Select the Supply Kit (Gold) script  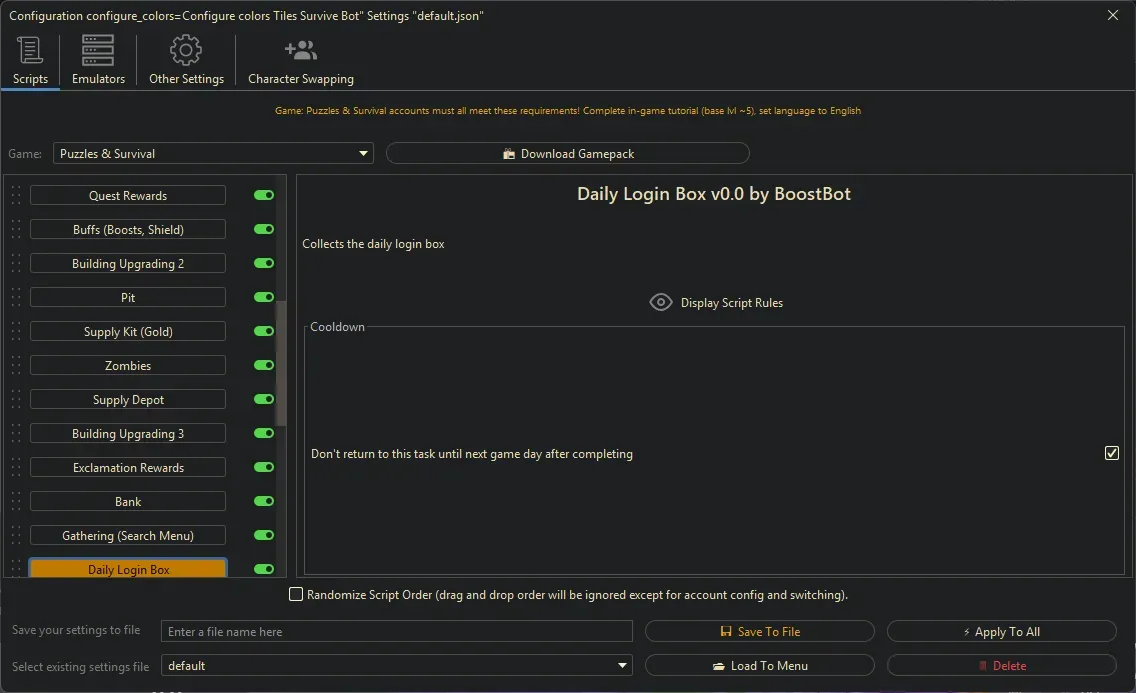[127, 331]
